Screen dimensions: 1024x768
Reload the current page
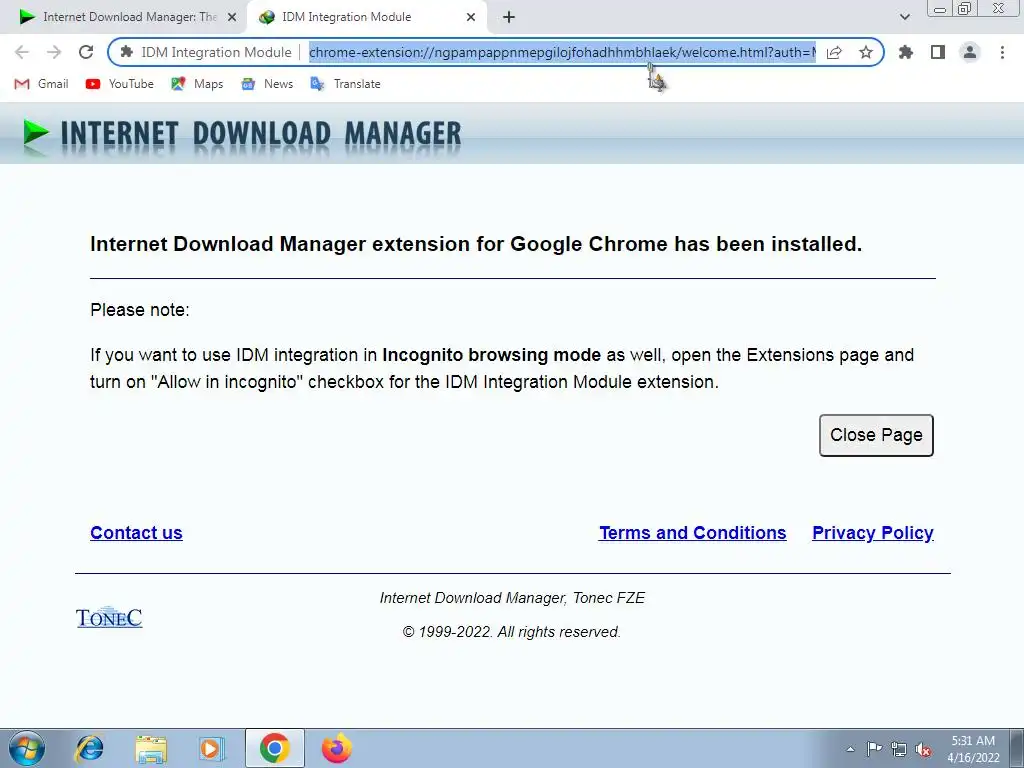point(86,52)
